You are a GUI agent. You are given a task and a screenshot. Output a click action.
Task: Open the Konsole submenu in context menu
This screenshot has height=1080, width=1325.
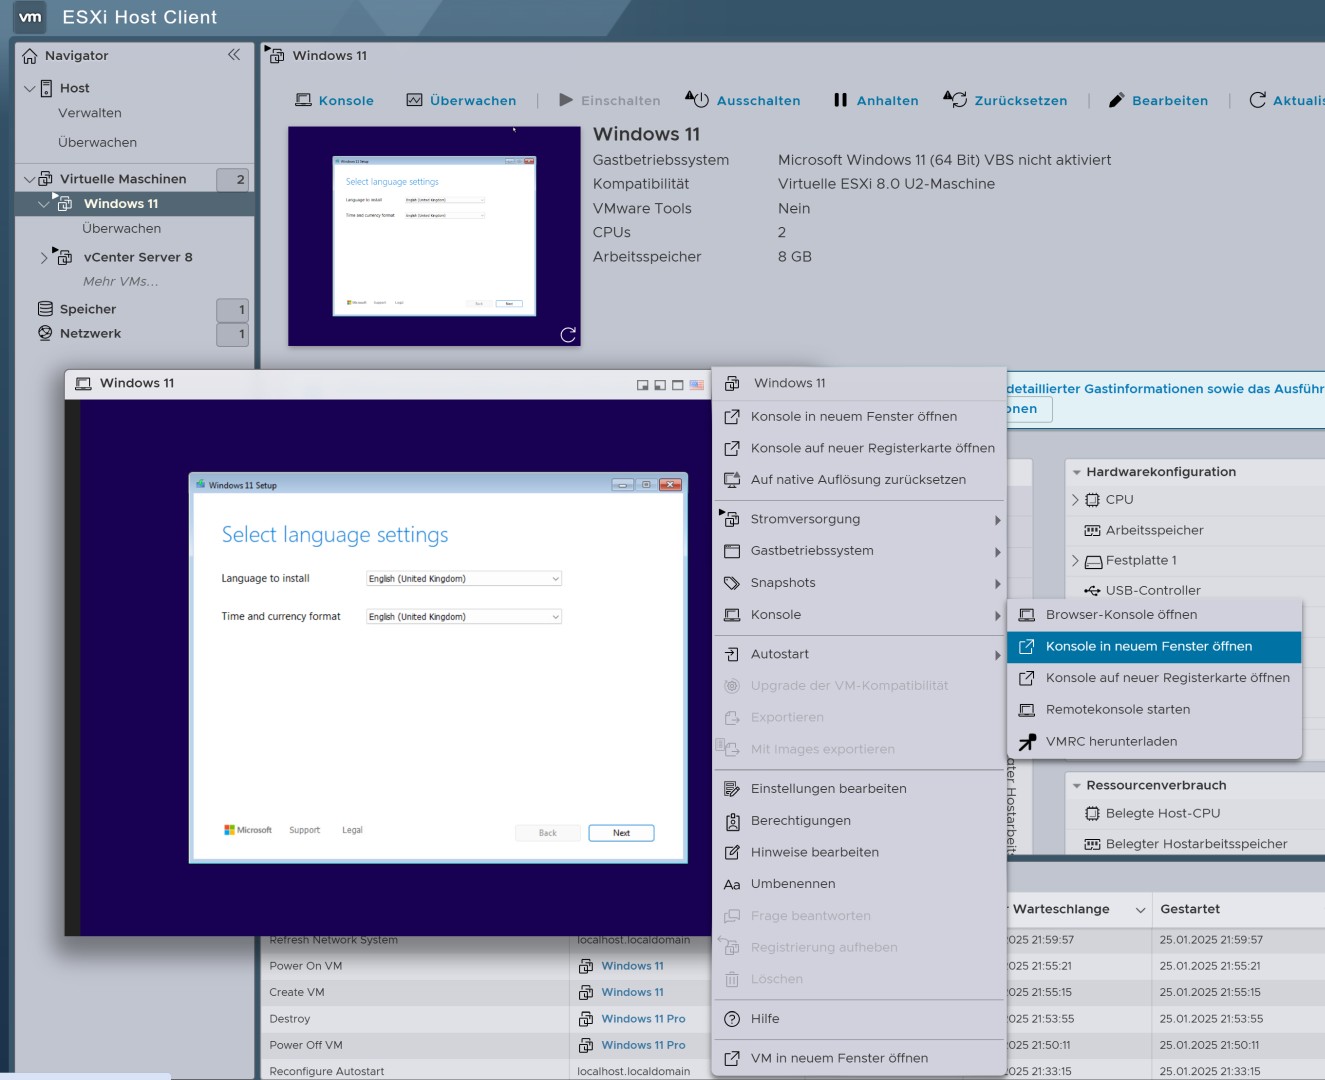pos(860,615)
